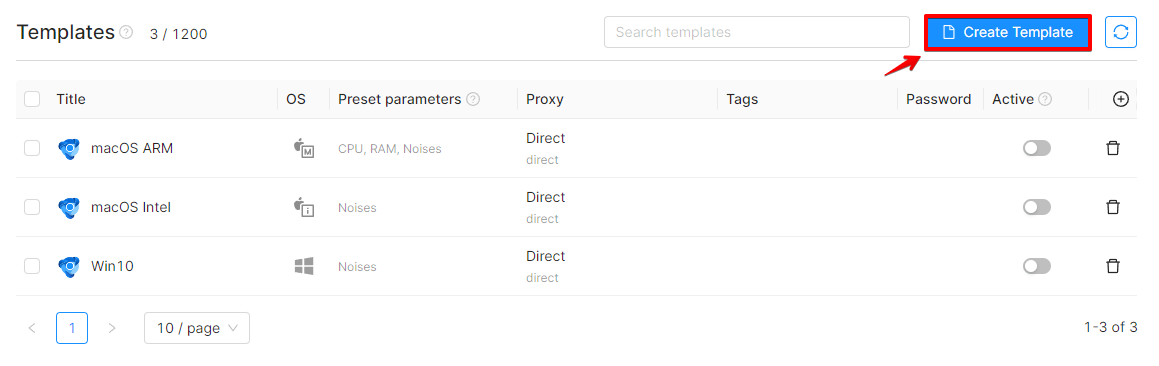Screen dimensions: 1159x366
Task: Click the Create Template button
Action: [x=1008, y=33]
